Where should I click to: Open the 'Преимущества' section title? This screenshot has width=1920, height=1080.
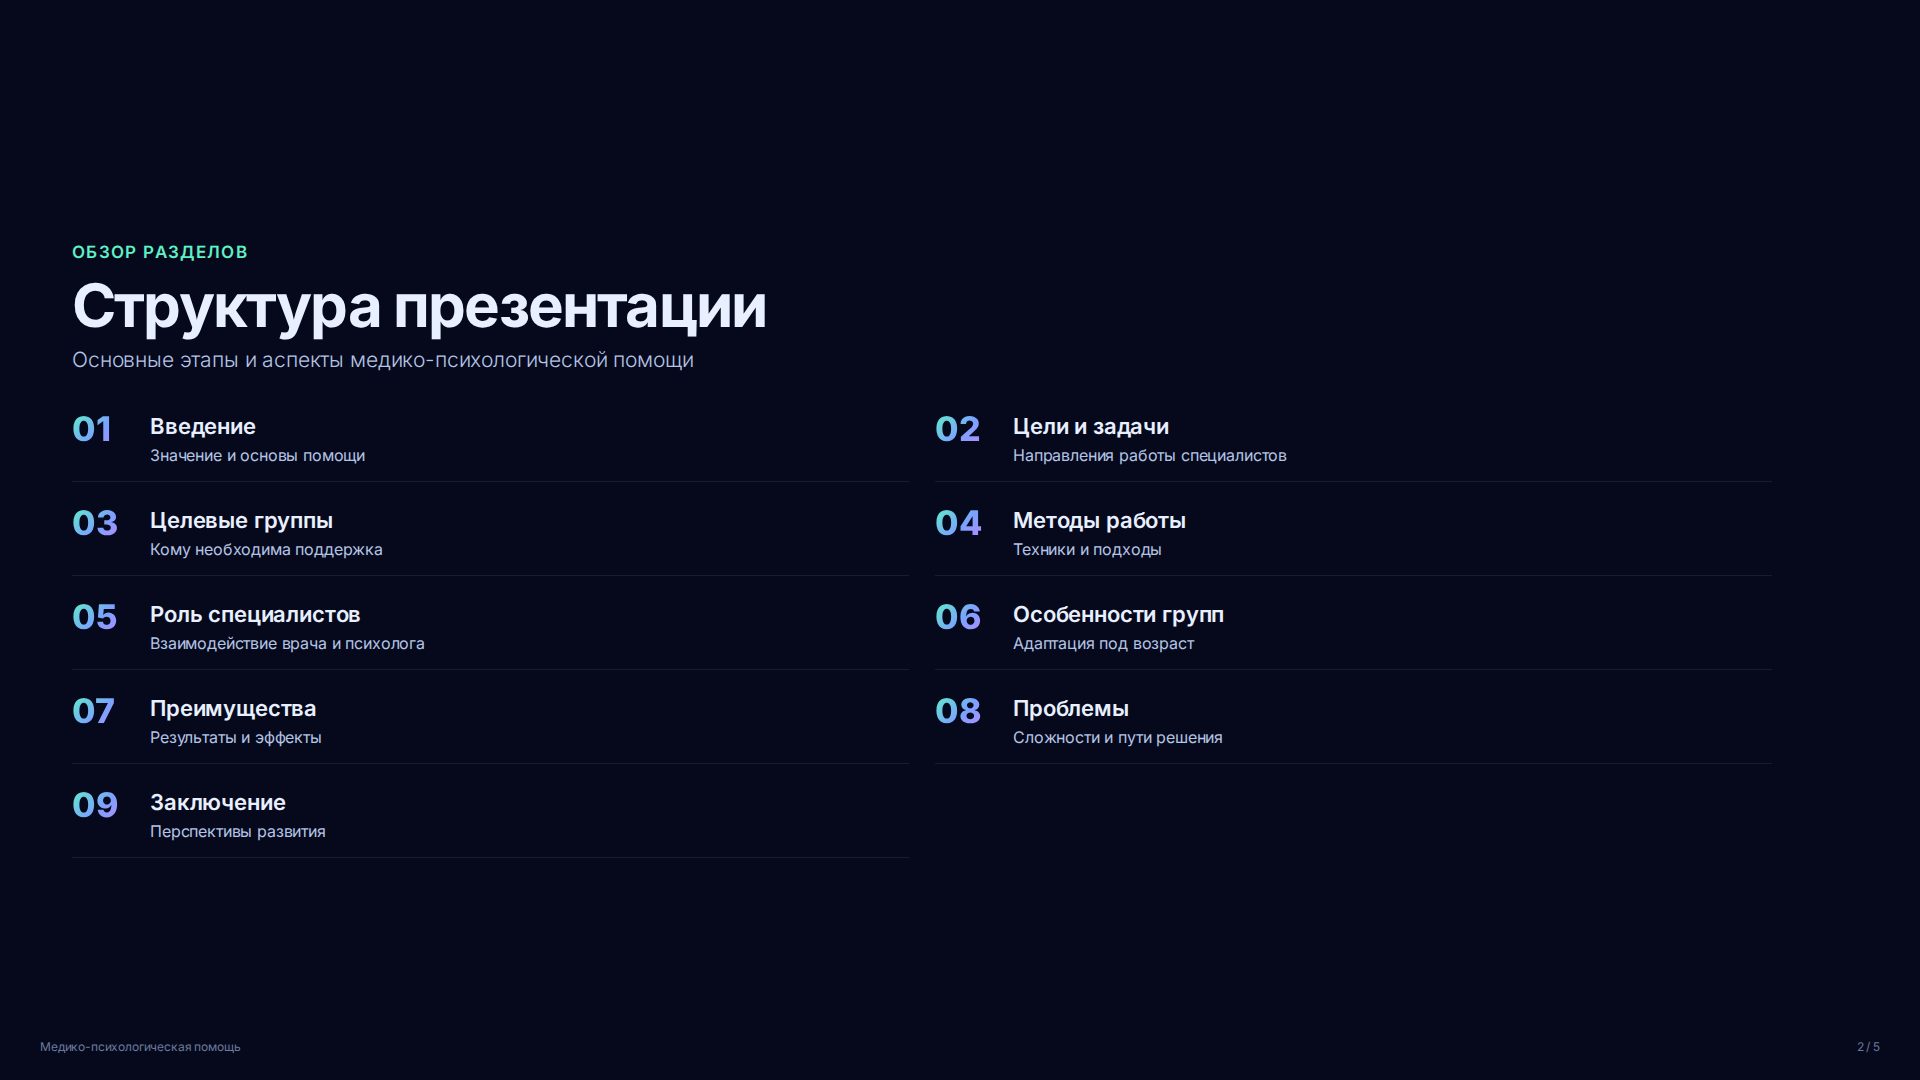click(233, 709)
